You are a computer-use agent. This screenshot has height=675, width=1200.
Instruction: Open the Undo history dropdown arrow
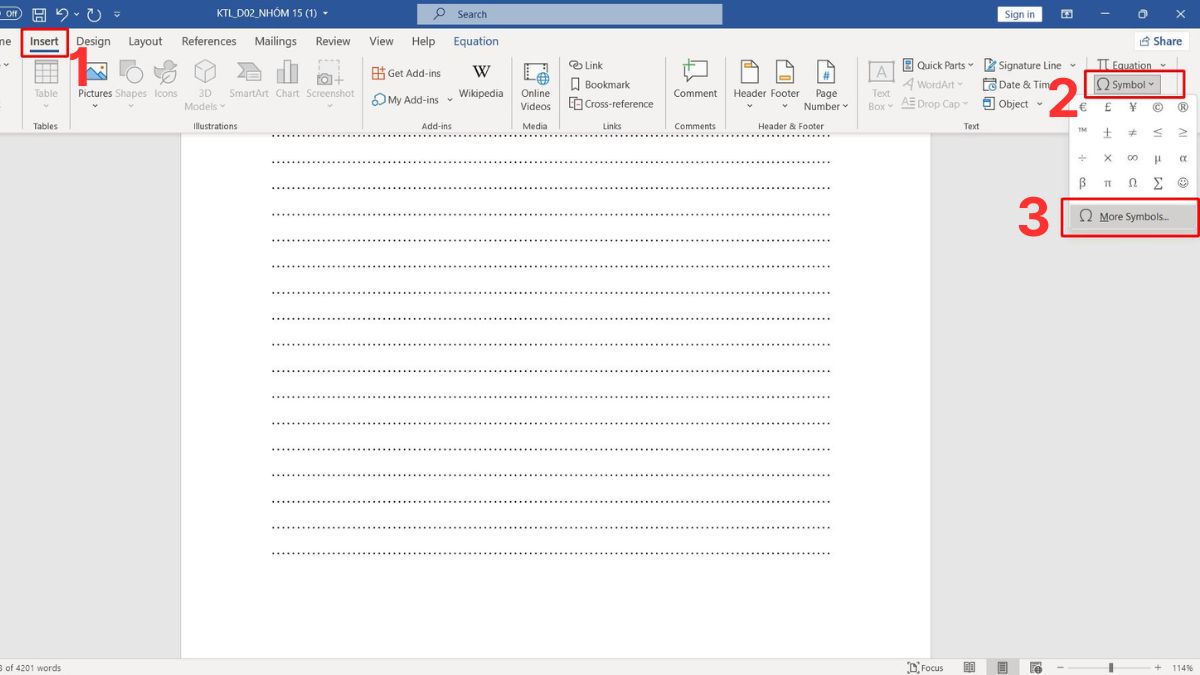pos(76,15)
